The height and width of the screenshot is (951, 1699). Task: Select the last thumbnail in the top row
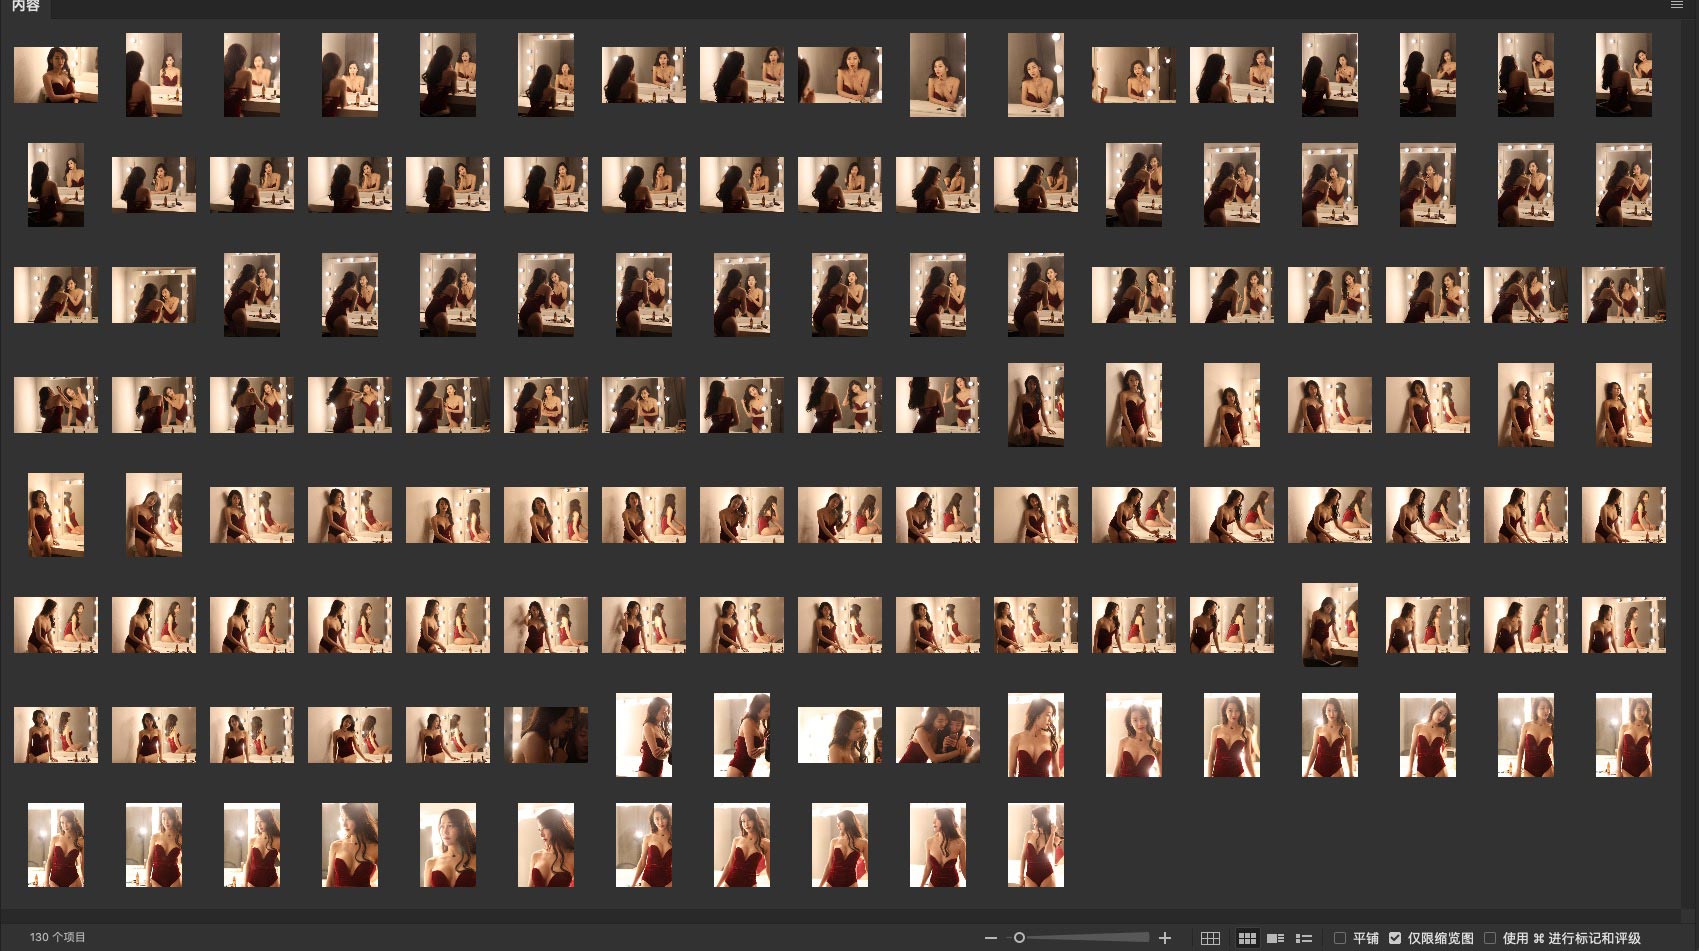point(1623,75)
